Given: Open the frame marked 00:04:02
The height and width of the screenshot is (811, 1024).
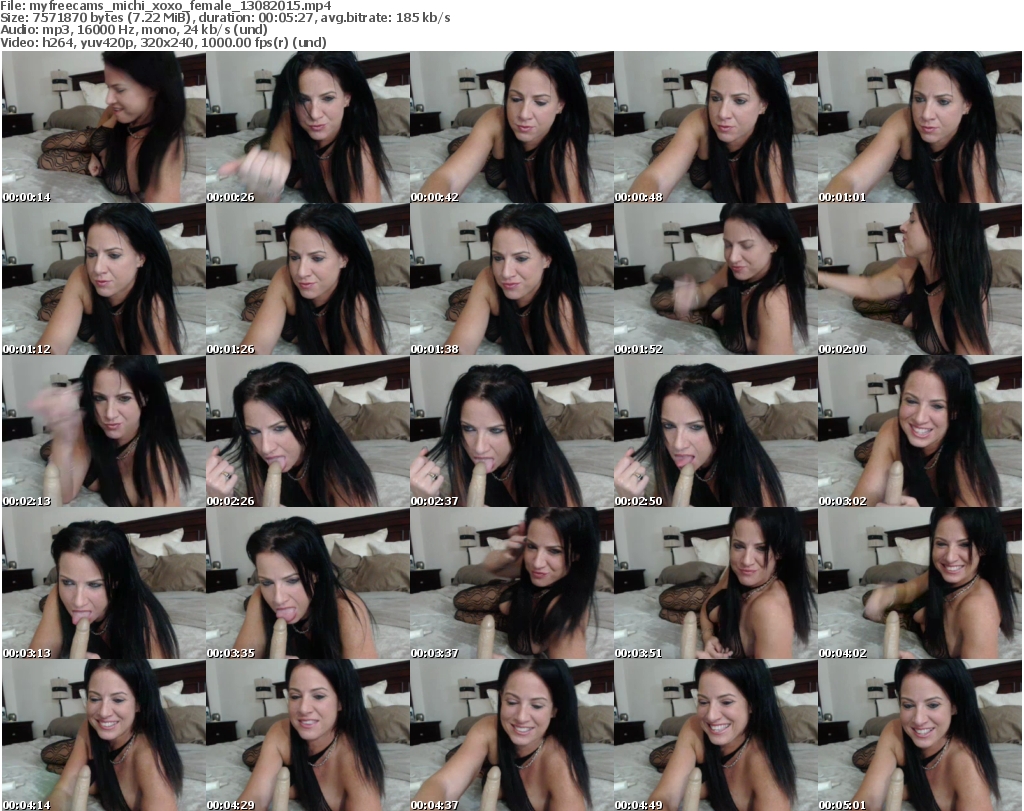Looking at the screenshot, I should [919, 583].
